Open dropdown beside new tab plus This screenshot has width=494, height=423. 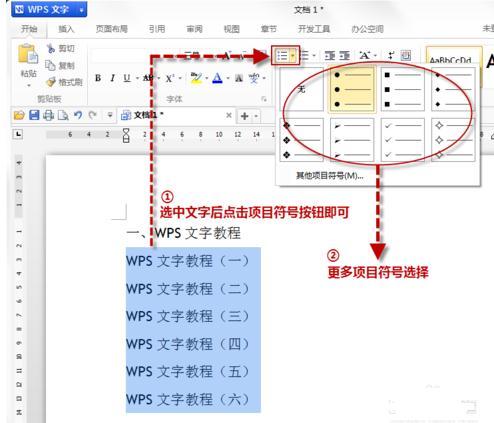coord(256,116)
